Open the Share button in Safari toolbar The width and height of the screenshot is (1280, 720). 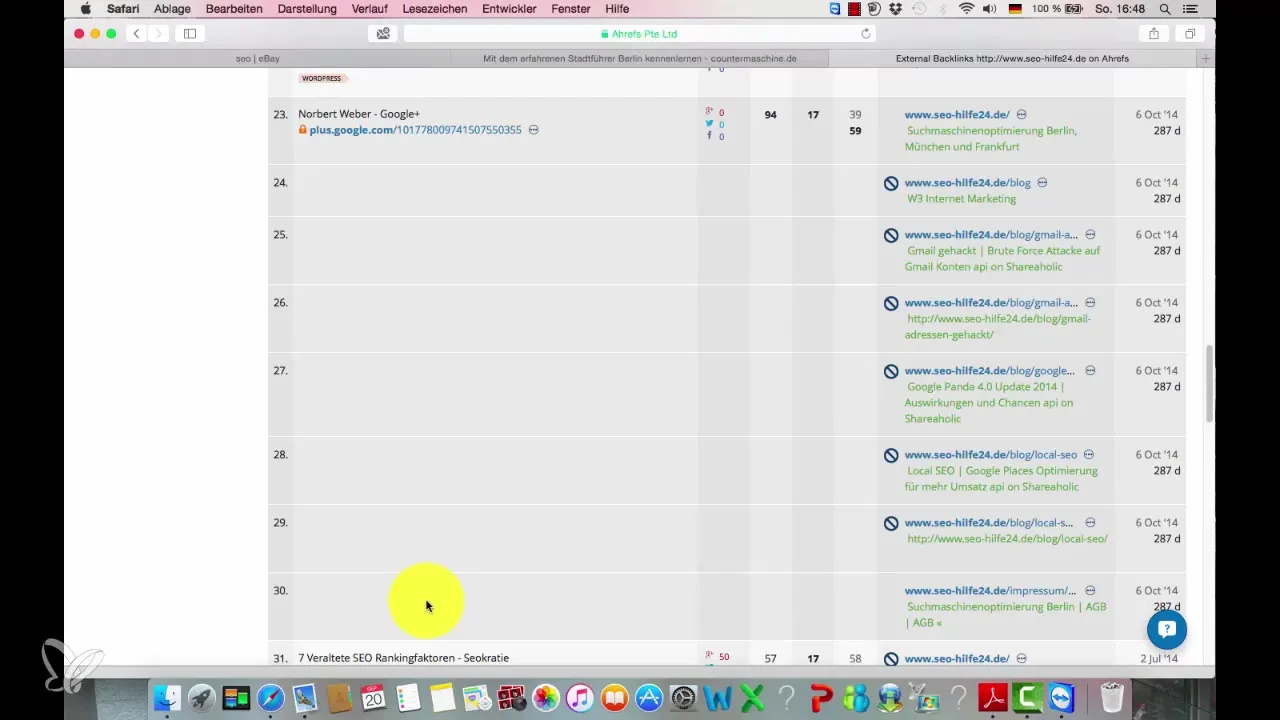1154,33
